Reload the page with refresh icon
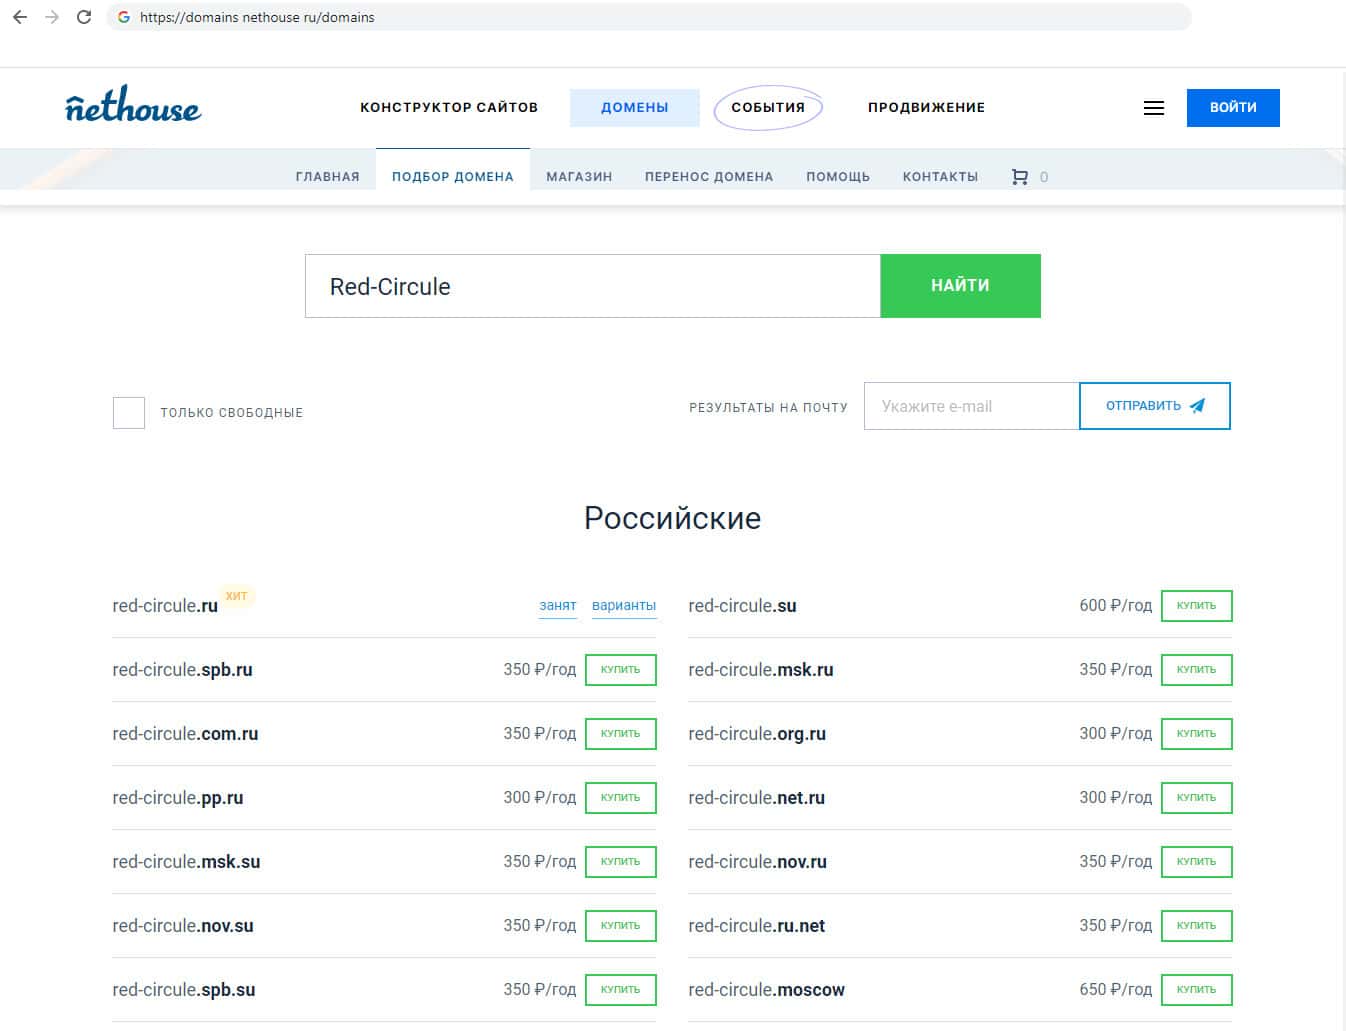 (x=84, y=17)
